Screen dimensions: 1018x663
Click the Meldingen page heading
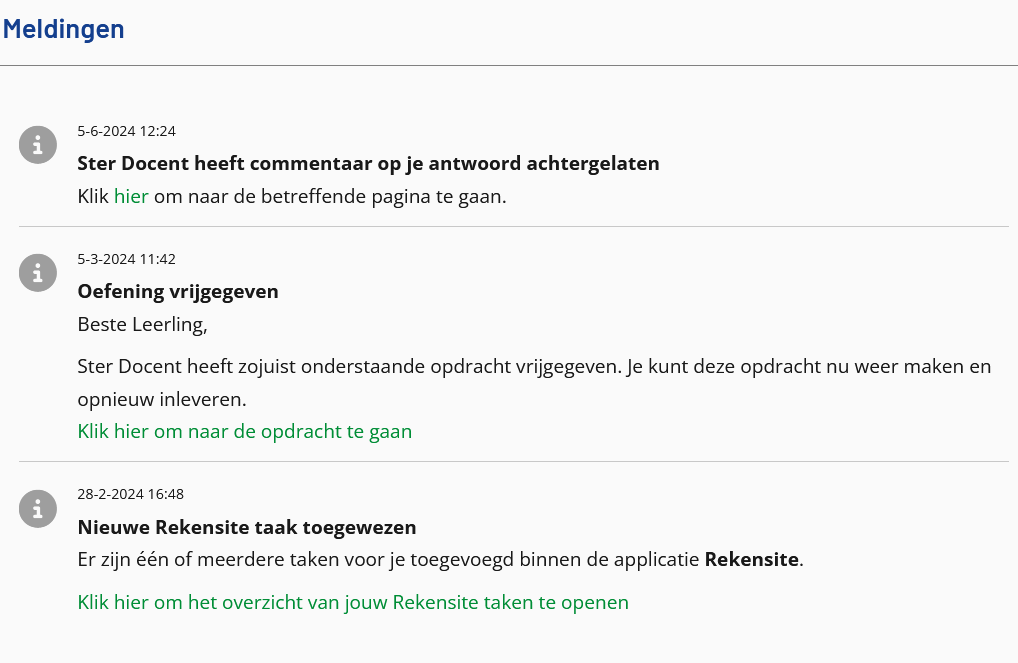click(64, 29)
